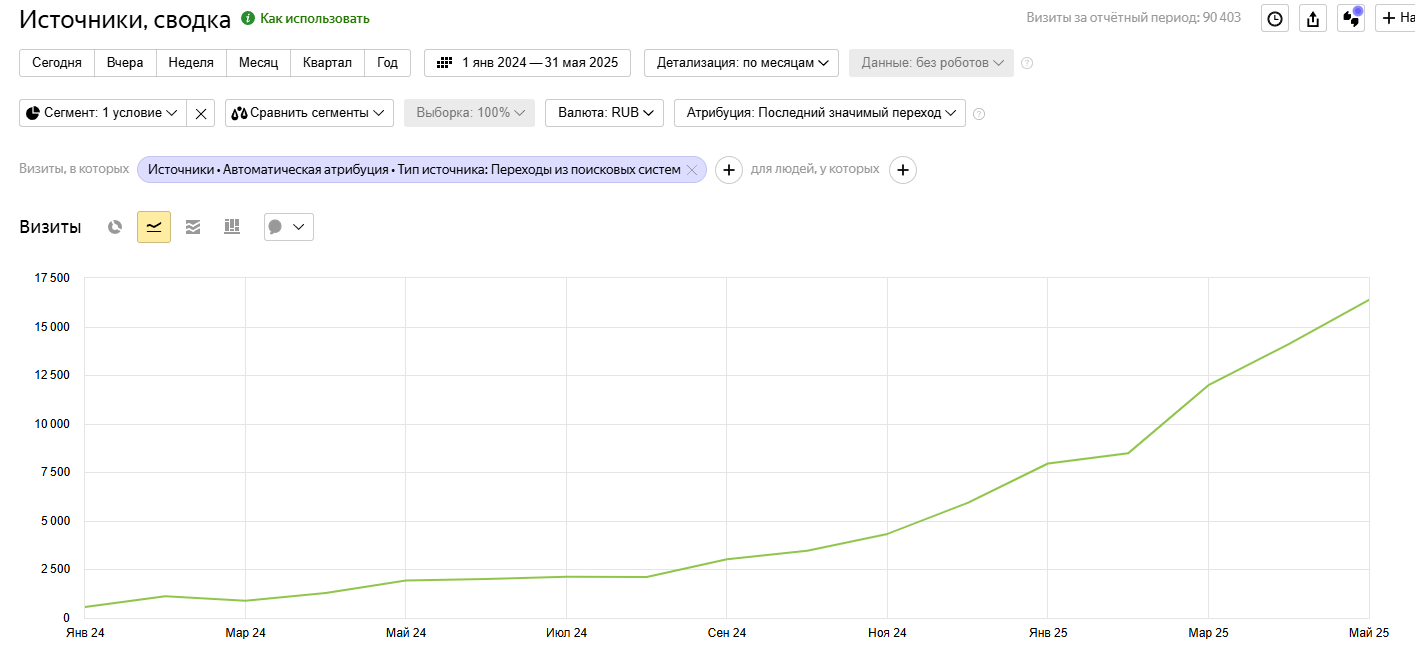
Task: Open the date range picker field
Action: [527, 63]
